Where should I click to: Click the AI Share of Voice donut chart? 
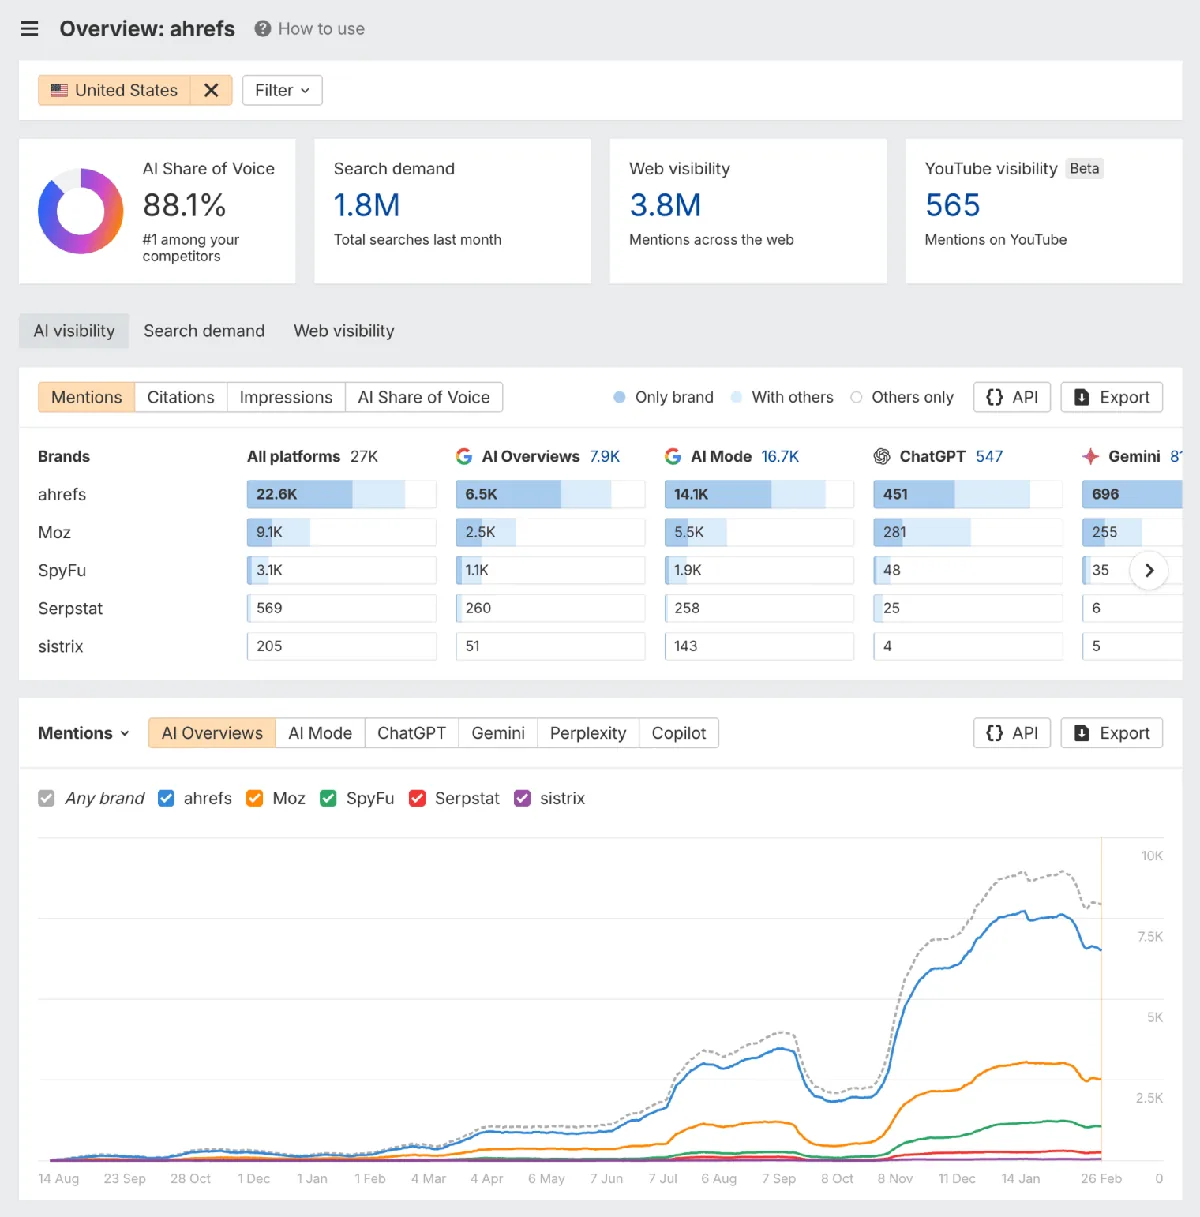[x=81, y=211]
